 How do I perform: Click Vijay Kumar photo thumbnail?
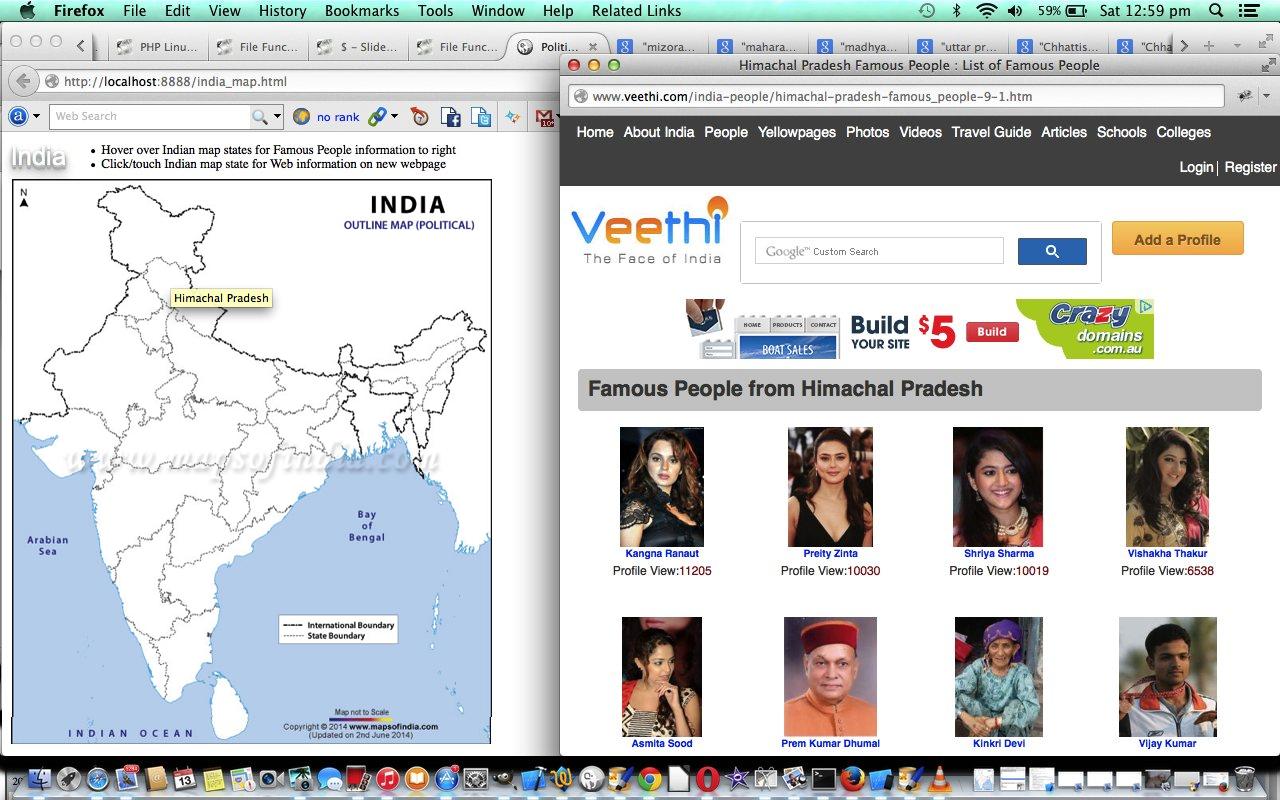pos(1167,676)
